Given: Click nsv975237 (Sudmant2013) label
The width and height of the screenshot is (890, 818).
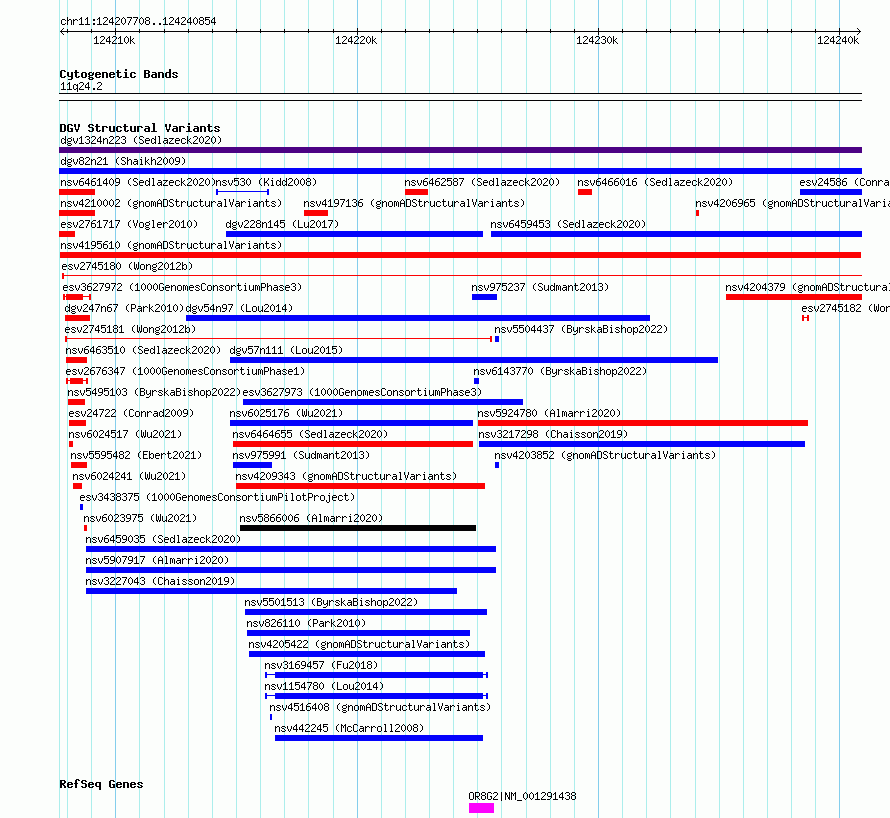Looking at the screenshot, I should tap(540, 287).
